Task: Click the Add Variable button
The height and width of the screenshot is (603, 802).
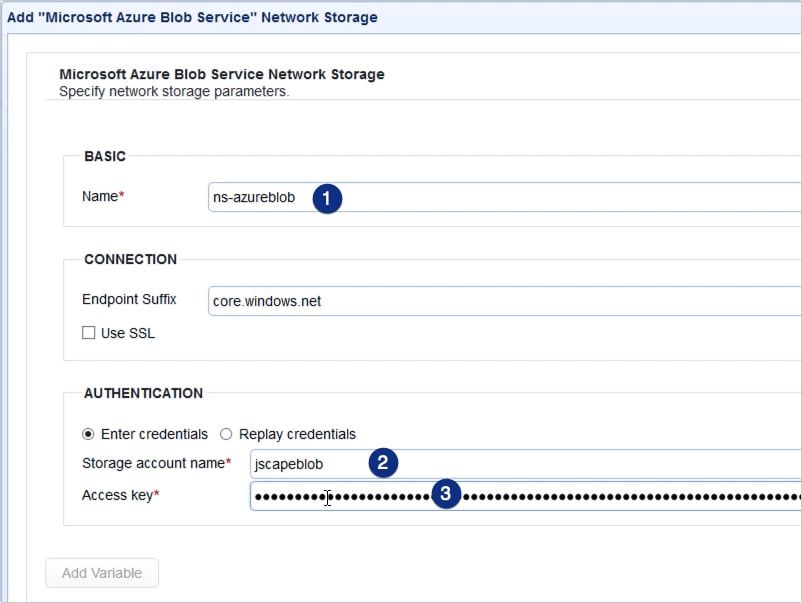Action: click(101, 572)
